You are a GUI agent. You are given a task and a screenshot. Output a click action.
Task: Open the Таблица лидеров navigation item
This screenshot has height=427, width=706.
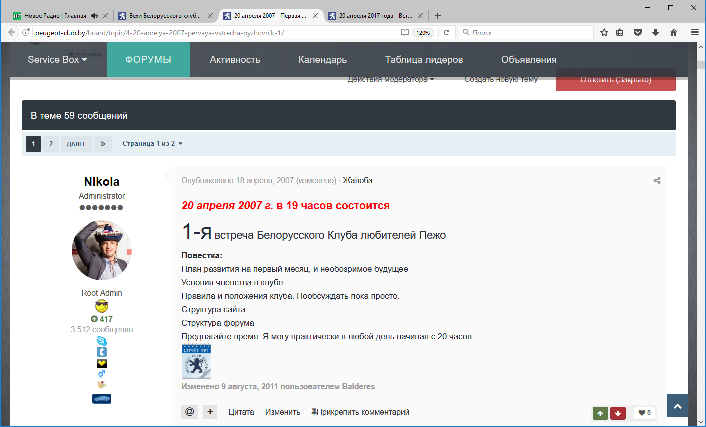pos(424,59)
